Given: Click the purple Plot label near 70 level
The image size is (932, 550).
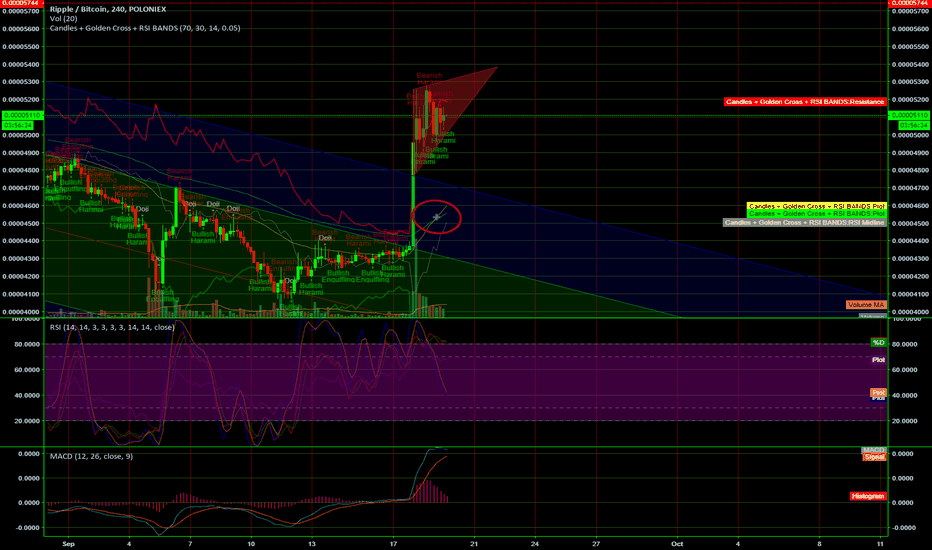Looking at the screenshot, I should click(x=878, y=360).
